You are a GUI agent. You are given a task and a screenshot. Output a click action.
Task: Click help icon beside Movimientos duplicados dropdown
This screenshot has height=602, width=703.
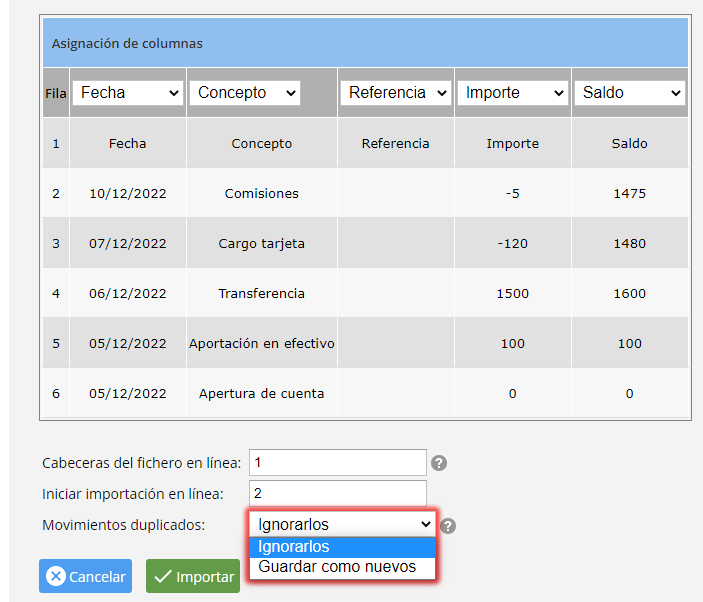pos(449,526)
